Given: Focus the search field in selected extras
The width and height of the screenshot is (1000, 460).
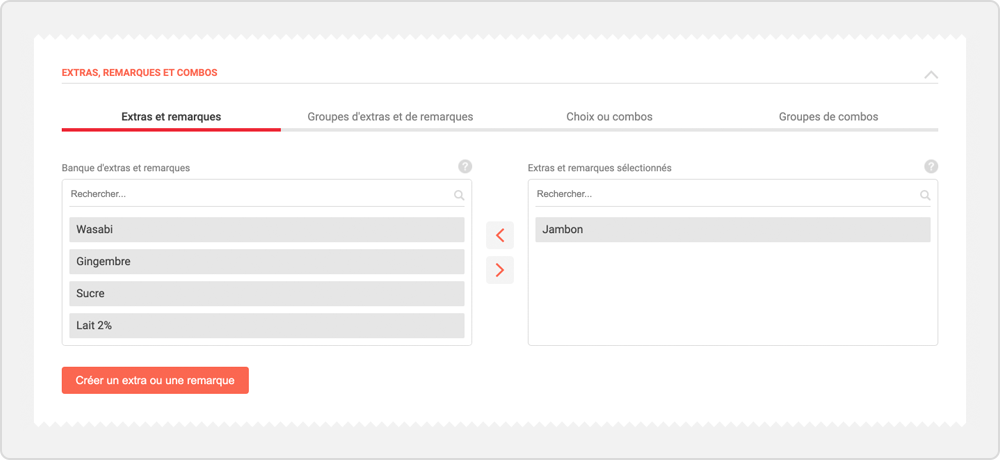Looking at the screenshot, I should coord(722,194).
